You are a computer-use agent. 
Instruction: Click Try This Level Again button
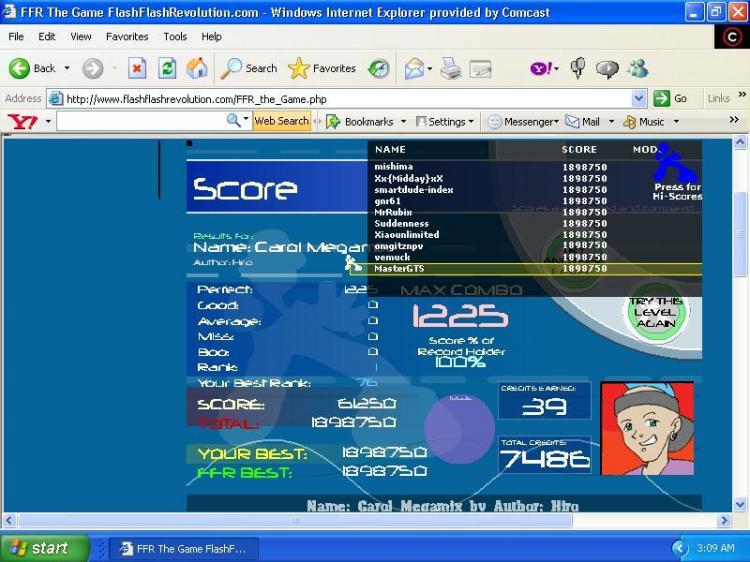click(655, 313)
